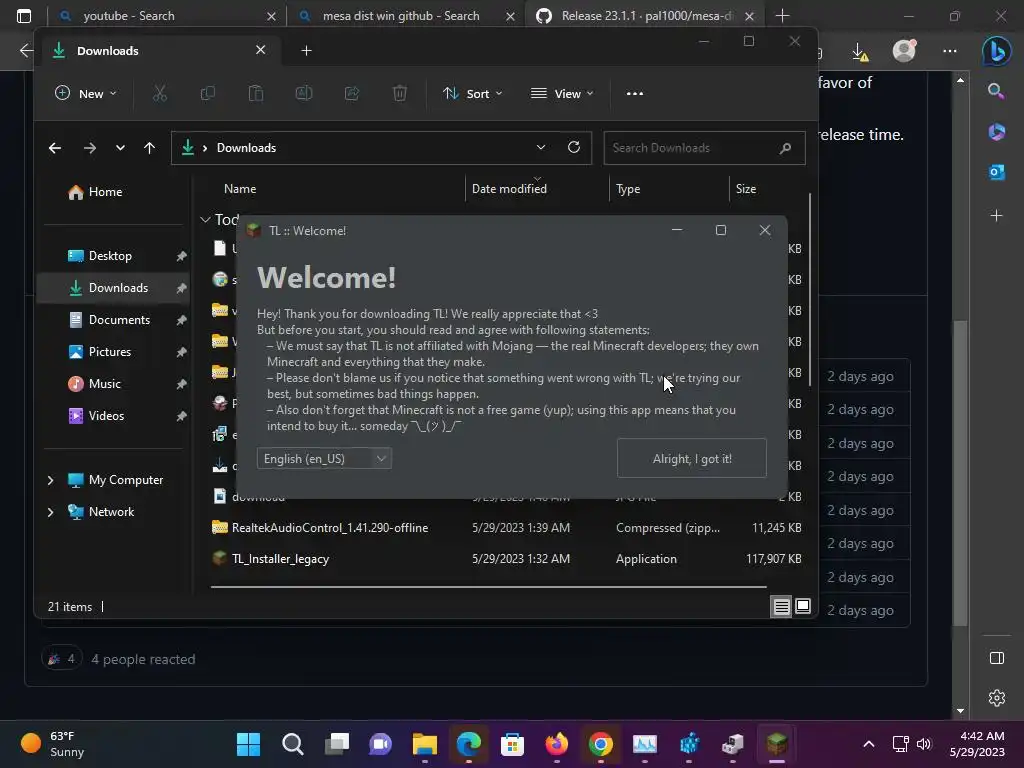The width and height of the screenshot is (1024, 768).
Task: Open the Edge profile avatar
Action: (904, 50)
